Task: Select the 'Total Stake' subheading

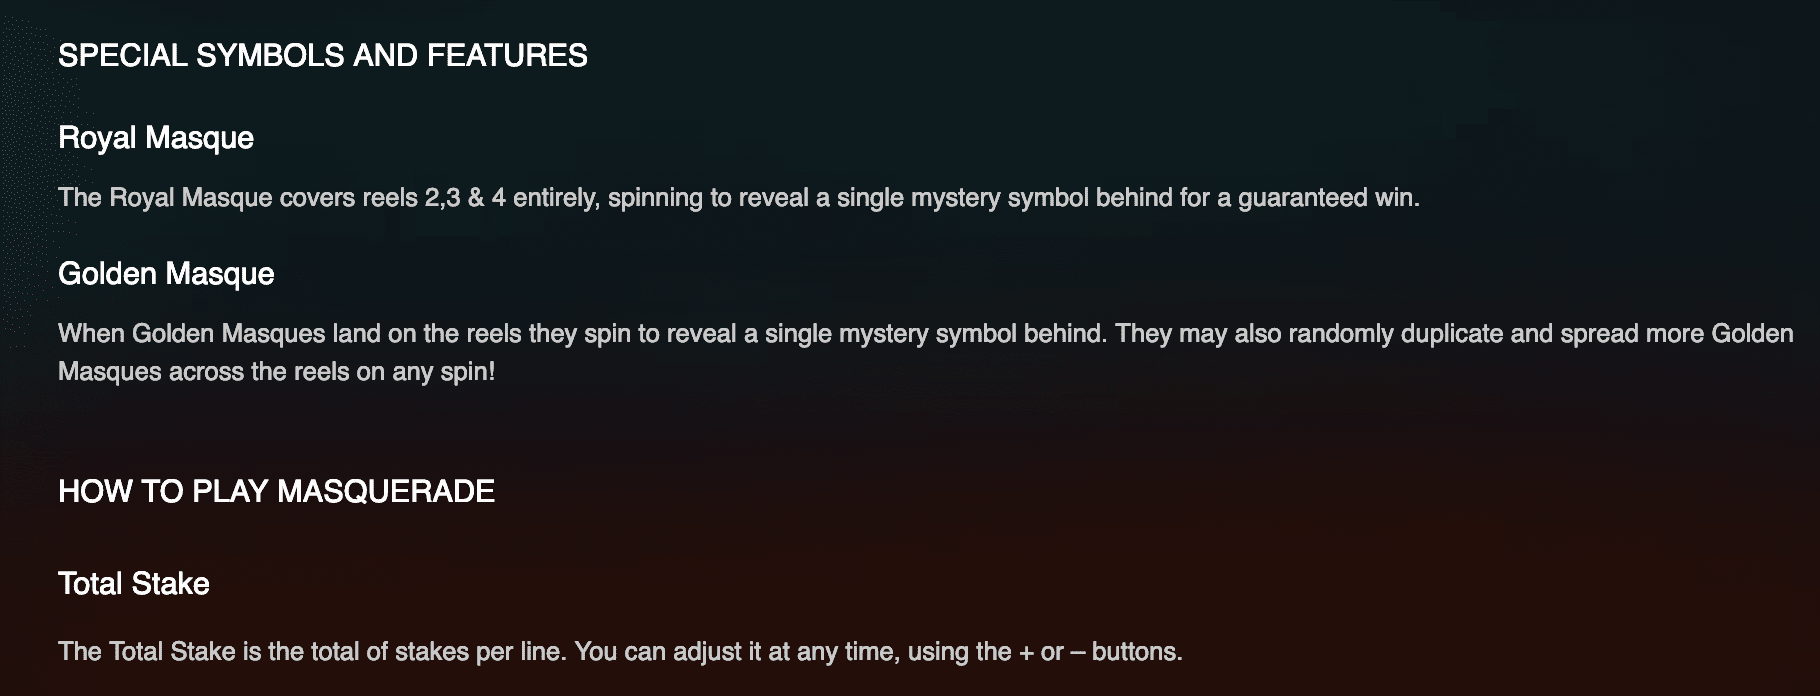Action: tap(134, 584)
